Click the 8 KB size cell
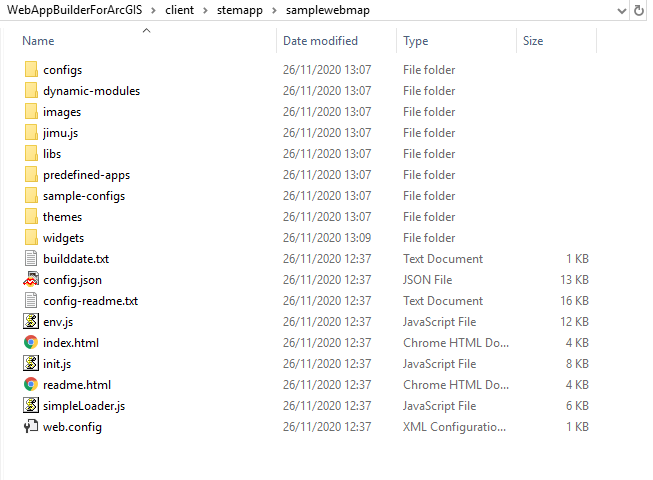The image size is (653, 480). coord(577,363)
